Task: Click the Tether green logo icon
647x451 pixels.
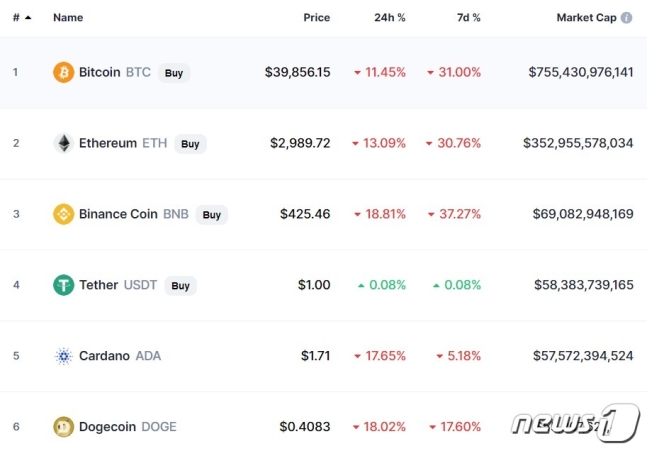Action: [x=64, y=285]
